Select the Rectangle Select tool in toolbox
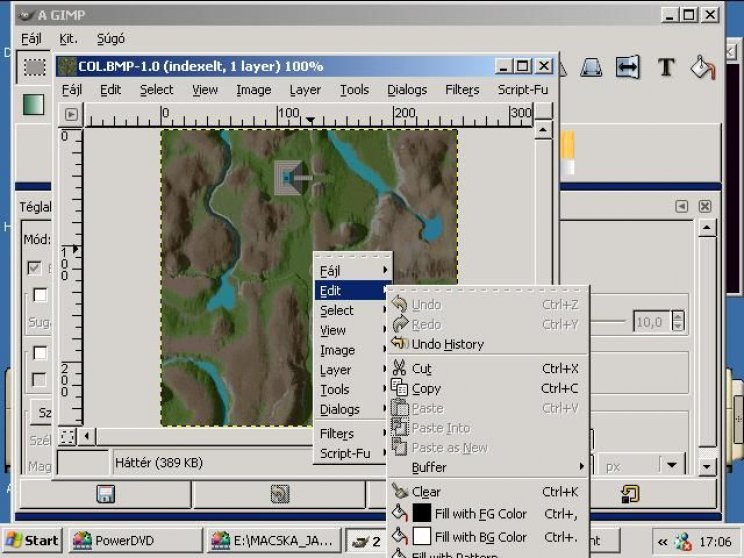 [x=34, y=66]
